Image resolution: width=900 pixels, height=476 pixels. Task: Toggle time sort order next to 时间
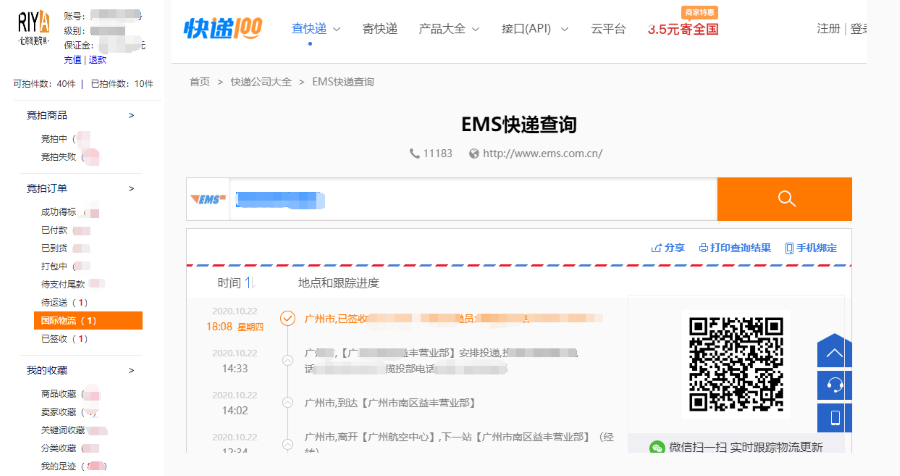250,283
